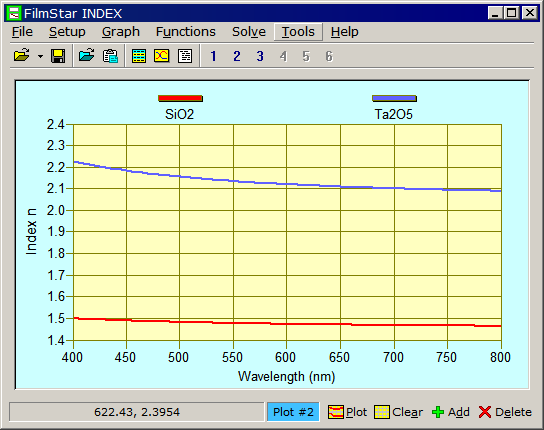
Task: Click the Add button with green plus
Action: click(451, 412)
